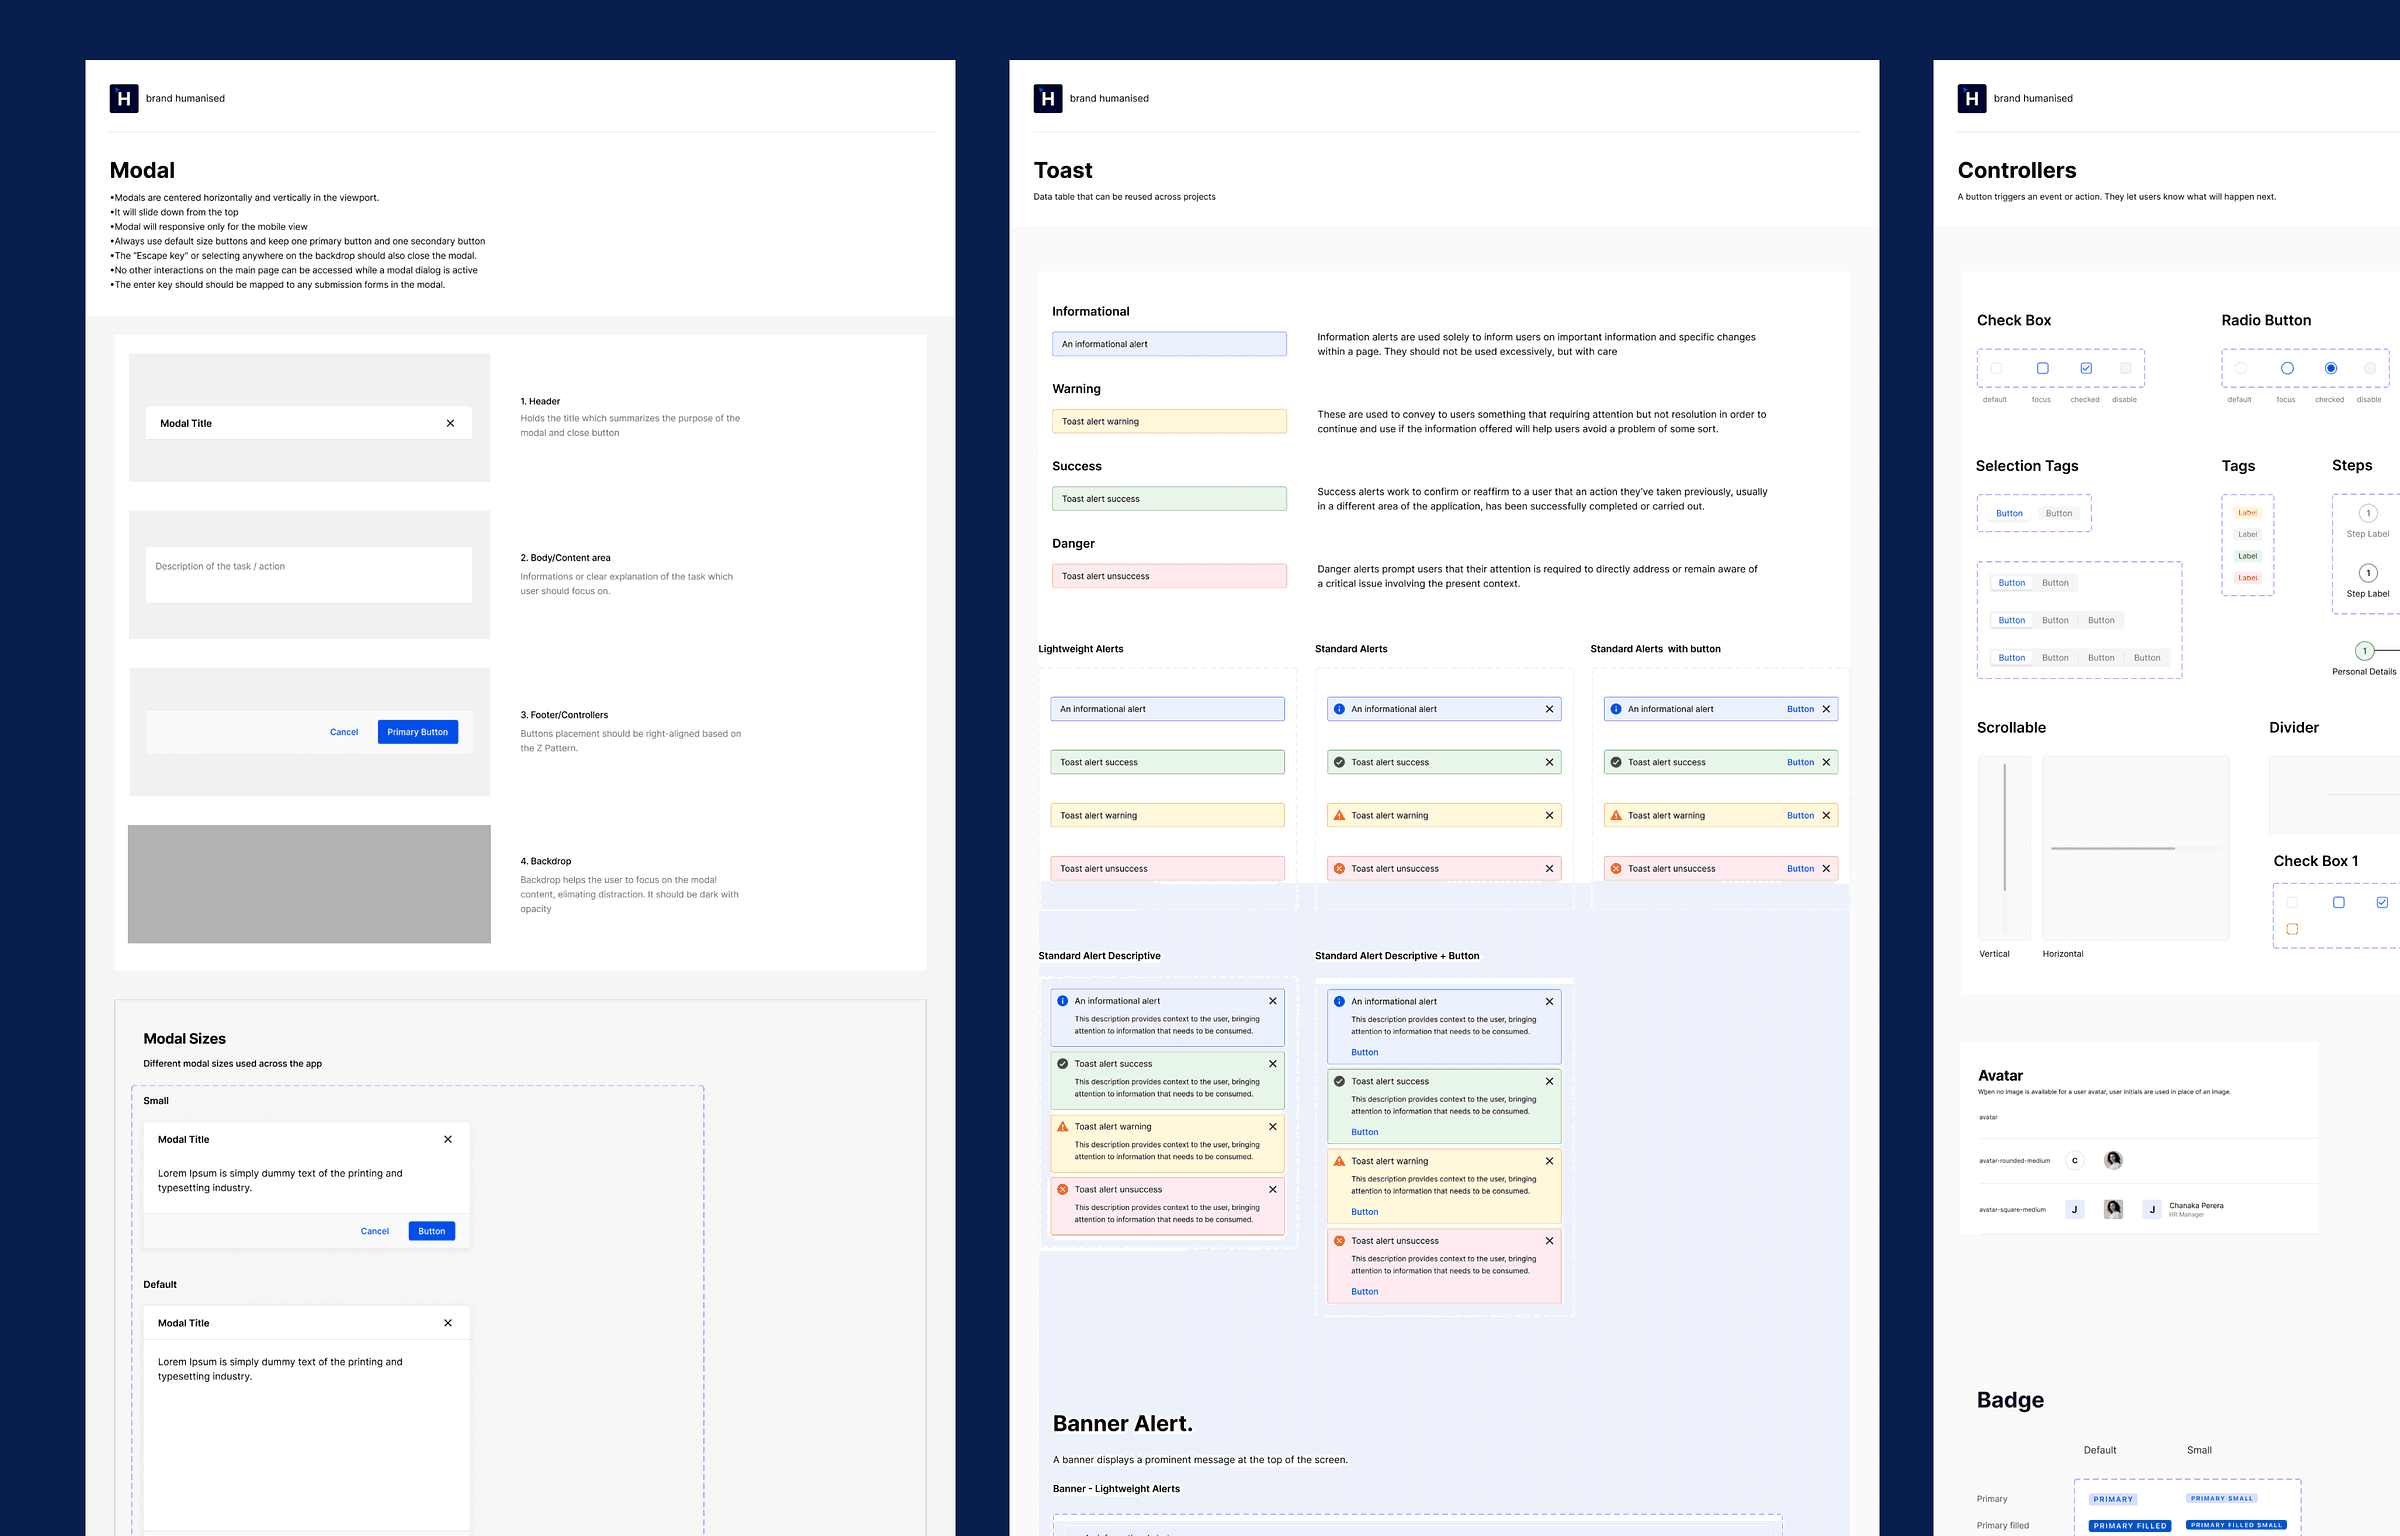Viewport: 2400px width, 1536px height.
Task: Click the photo avatar in the avatar-rounded-medium row
Action: (x=2113, y=1160)
